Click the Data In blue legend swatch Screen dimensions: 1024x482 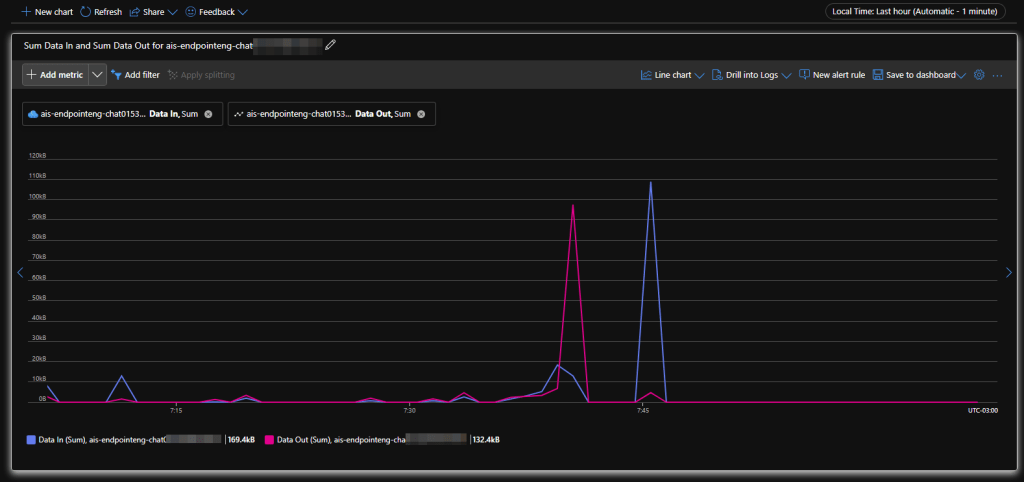(x=31, y=439)
